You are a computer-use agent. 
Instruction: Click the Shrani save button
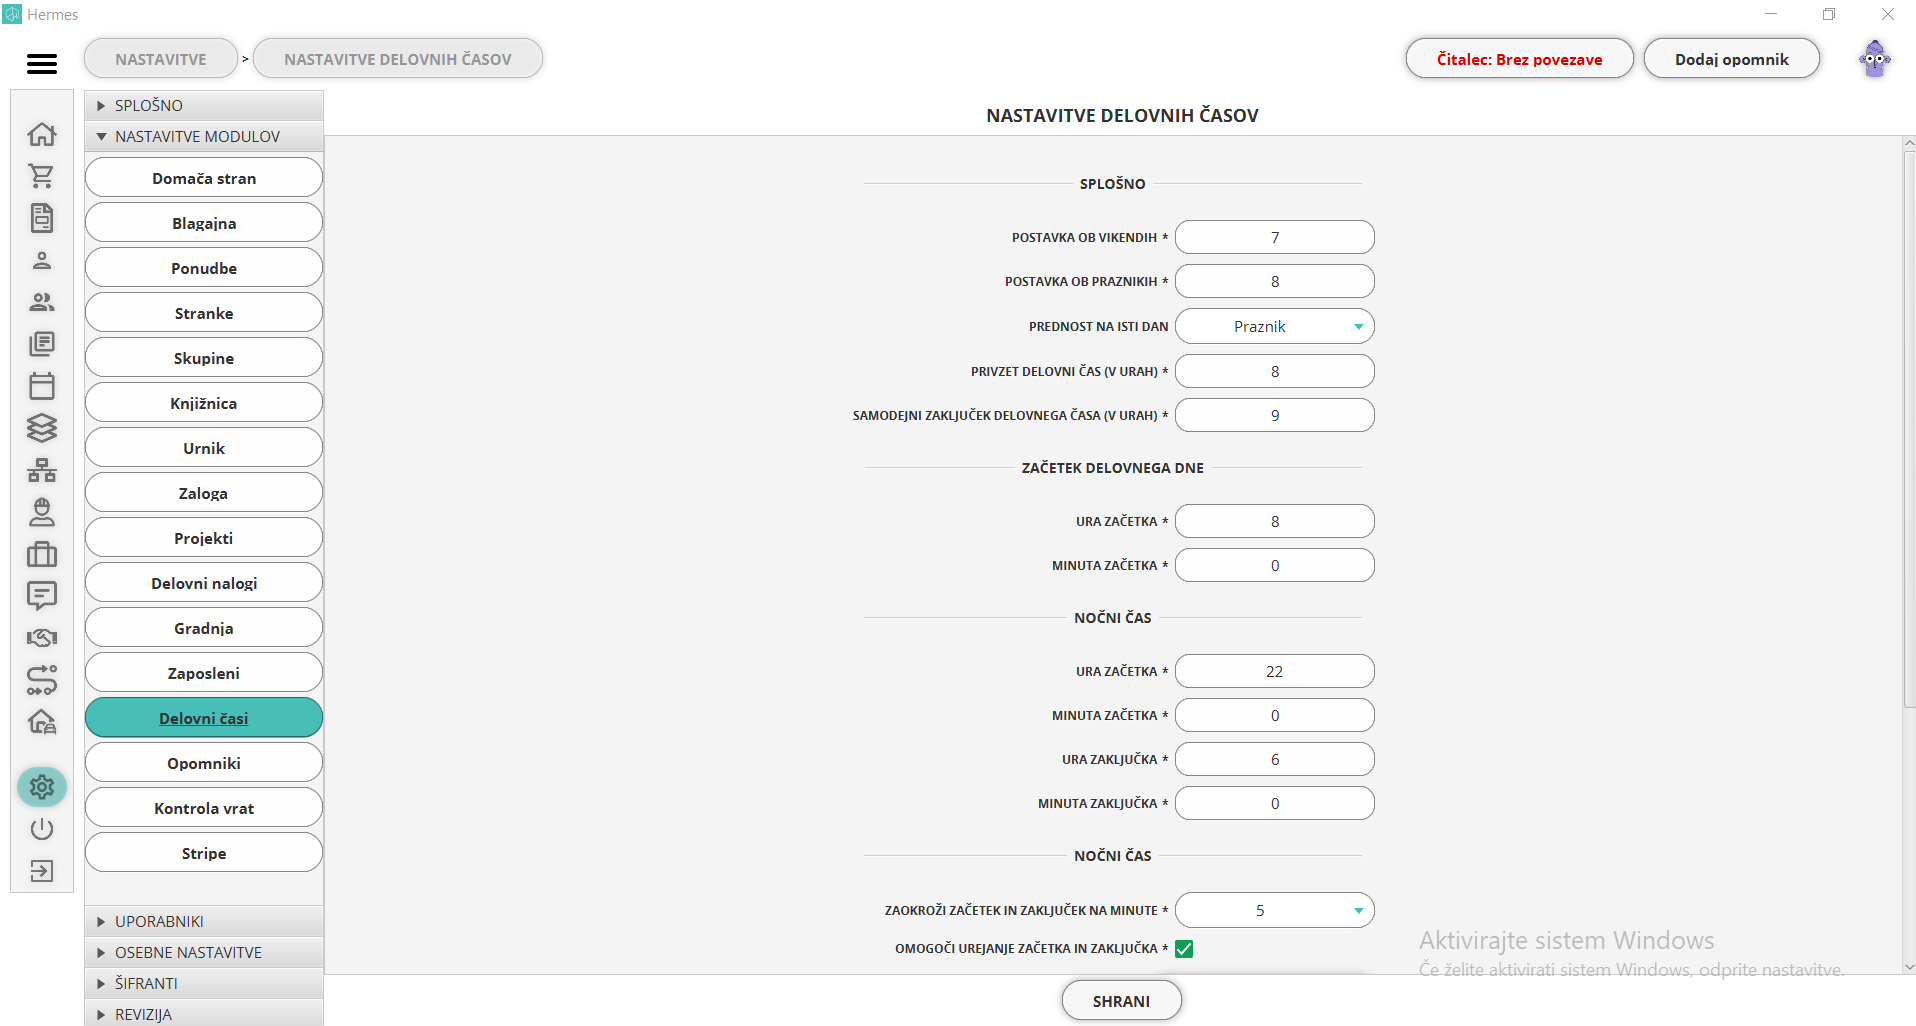pos(1121,1001)
